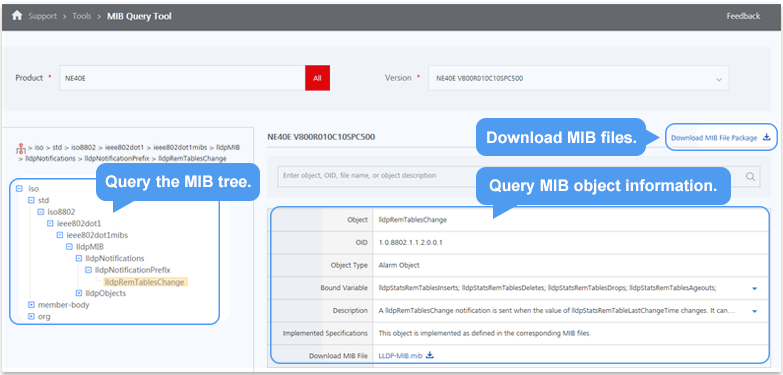This screenshot has width=783, height=375.
Task: Select the Object value lldpRemTablesChange
Action: [x=412, y=220]
